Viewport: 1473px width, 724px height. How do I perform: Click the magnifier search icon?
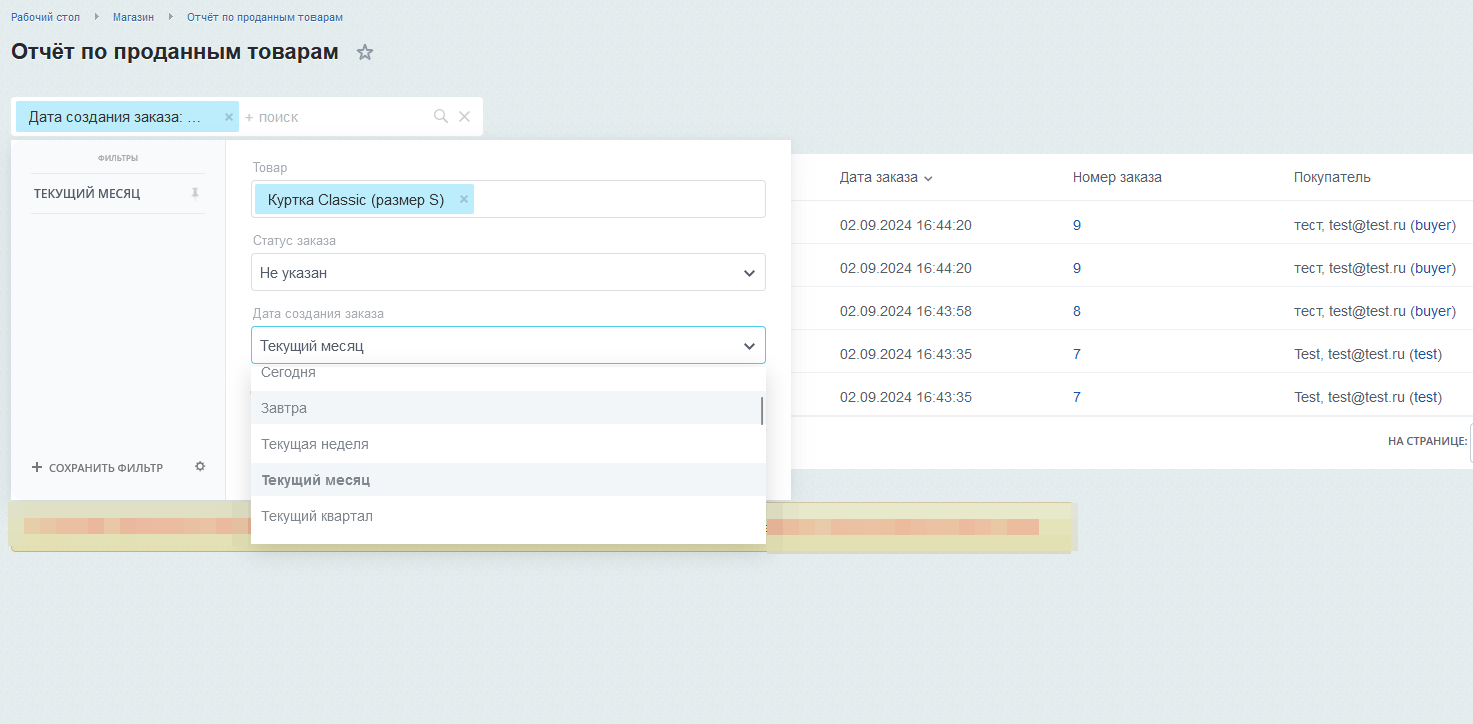(440, 117)
